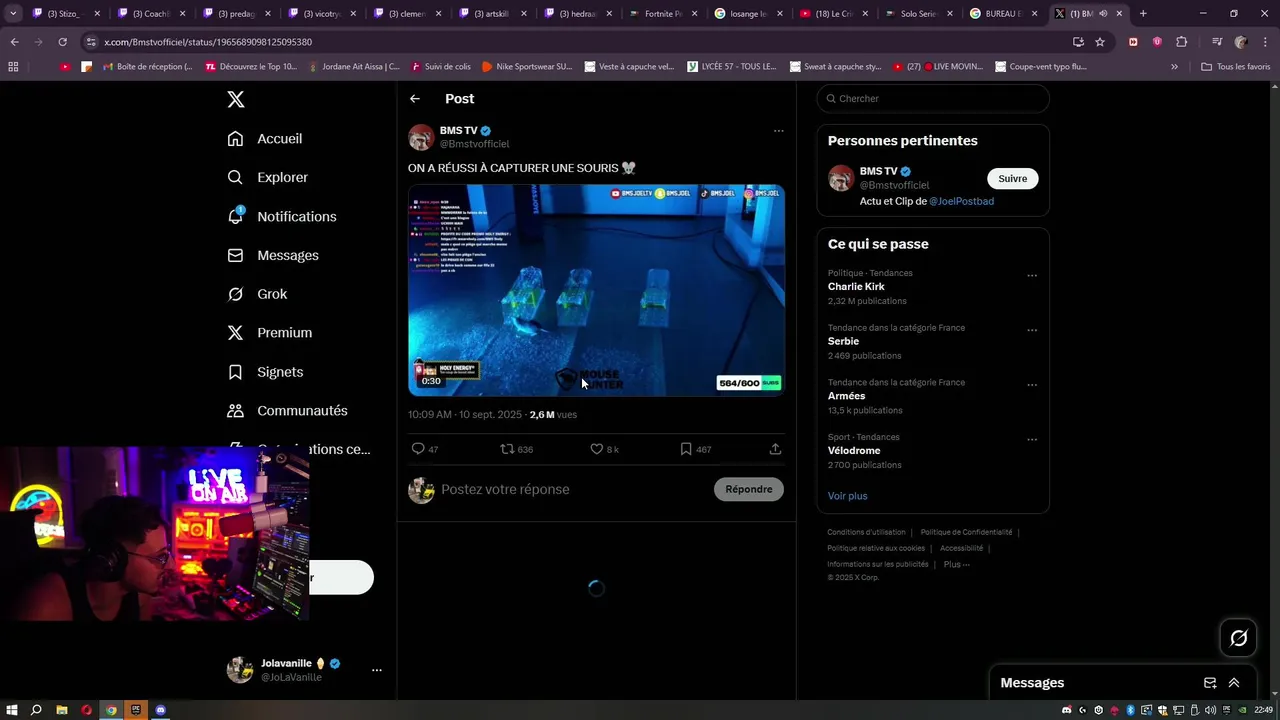Open new browser tab
Image resolution: width=1280 pixels, height=720 pixels.
pyautogui.click(x=1143, y=14)
